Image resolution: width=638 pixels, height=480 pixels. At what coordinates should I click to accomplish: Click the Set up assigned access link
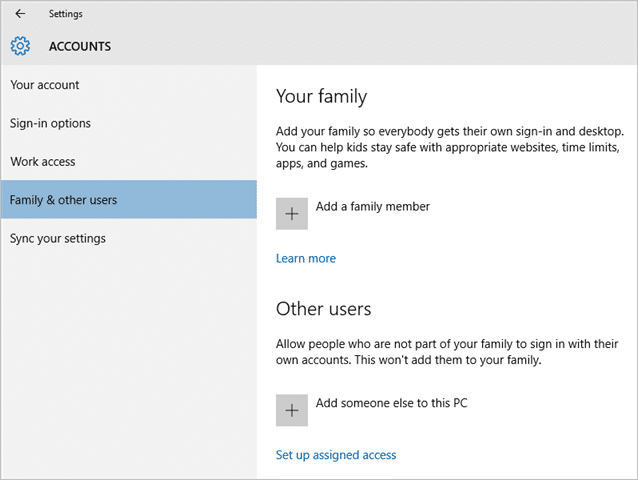click(336, 455)
